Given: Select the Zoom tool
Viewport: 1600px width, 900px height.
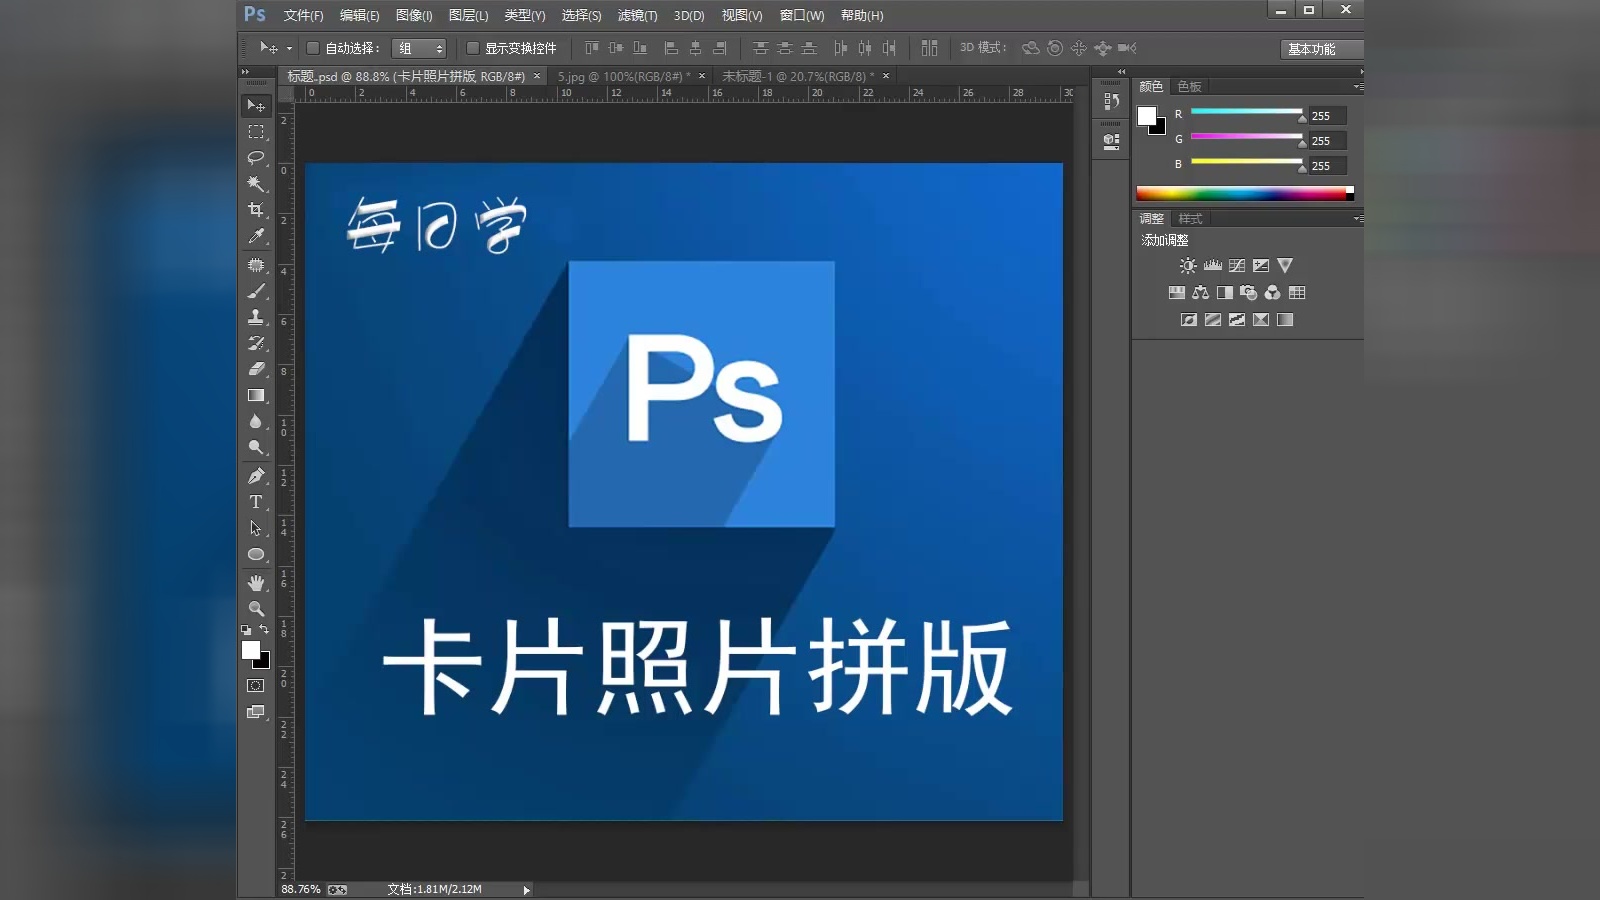Looking at the screenshot, I should (256, 609).
